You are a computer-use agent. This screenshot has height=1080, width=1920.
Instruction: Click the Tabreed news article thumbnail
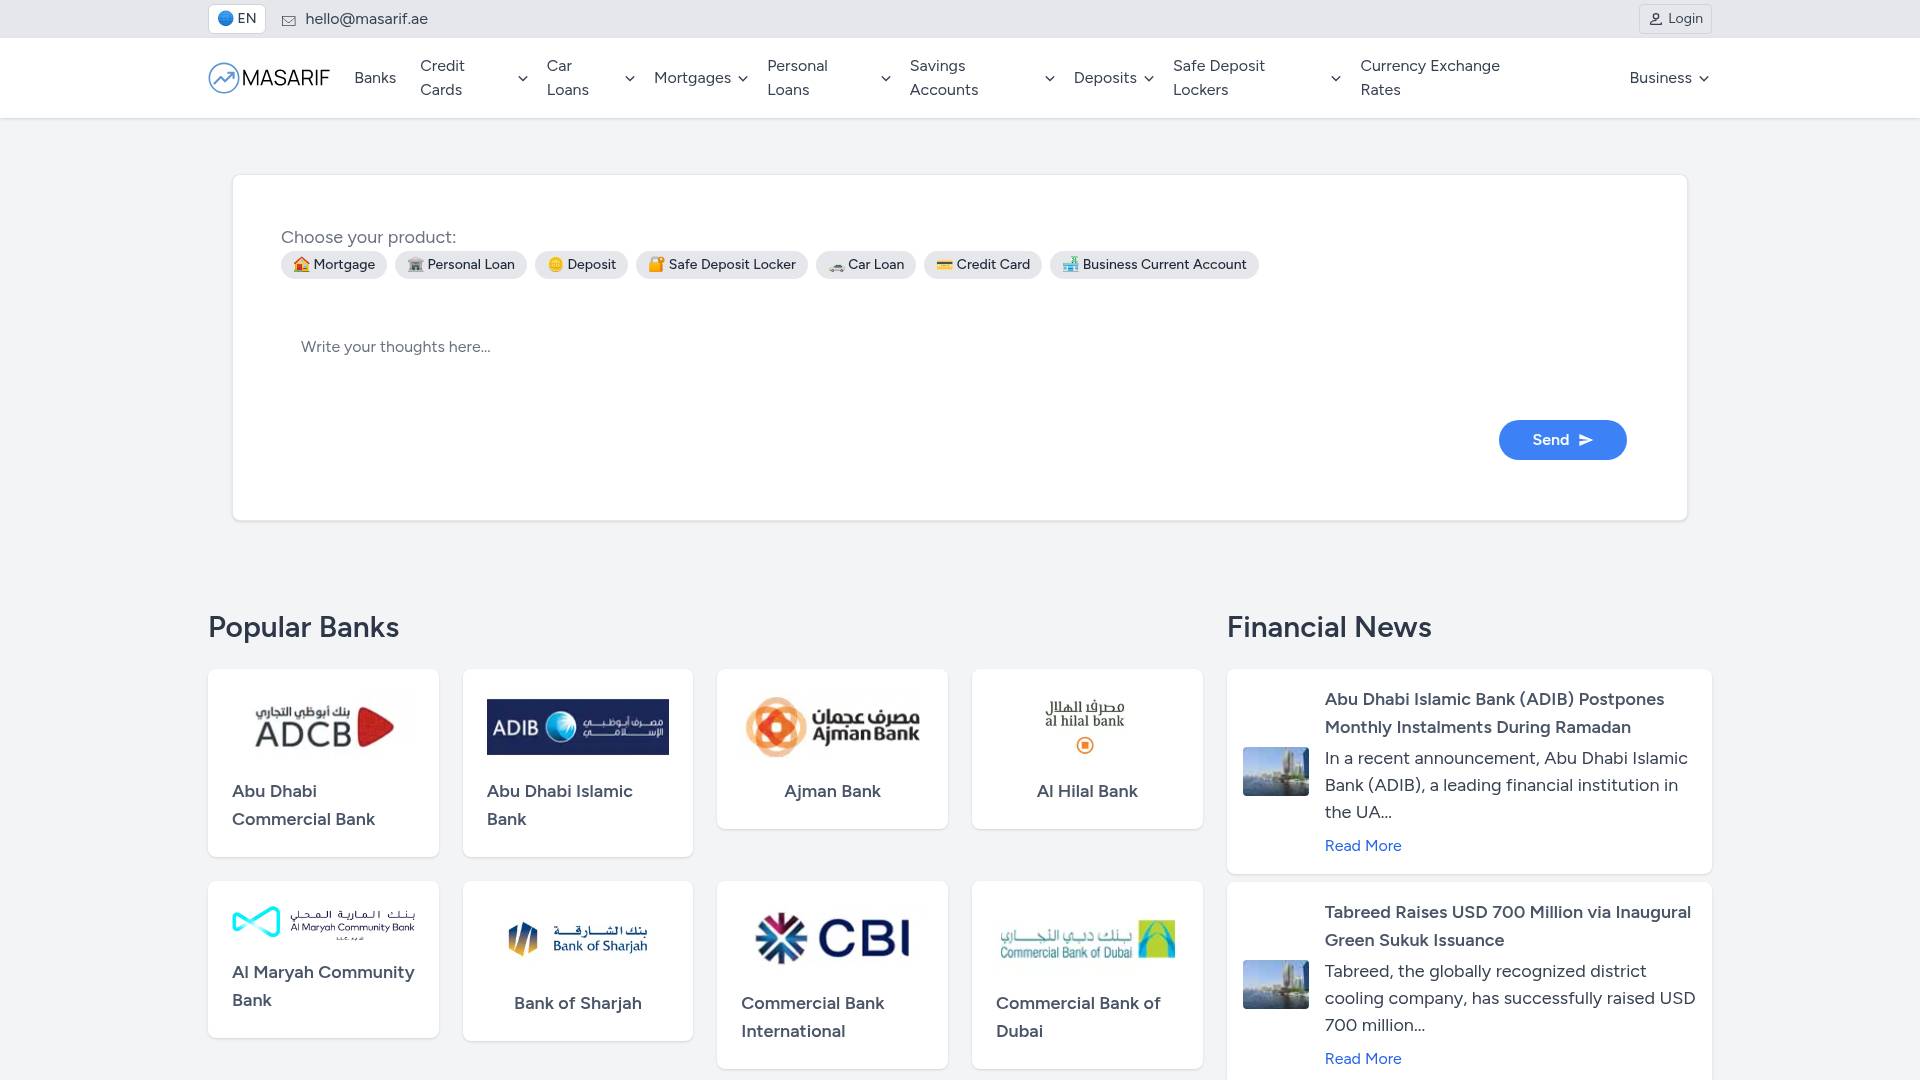pos(1276,984)
